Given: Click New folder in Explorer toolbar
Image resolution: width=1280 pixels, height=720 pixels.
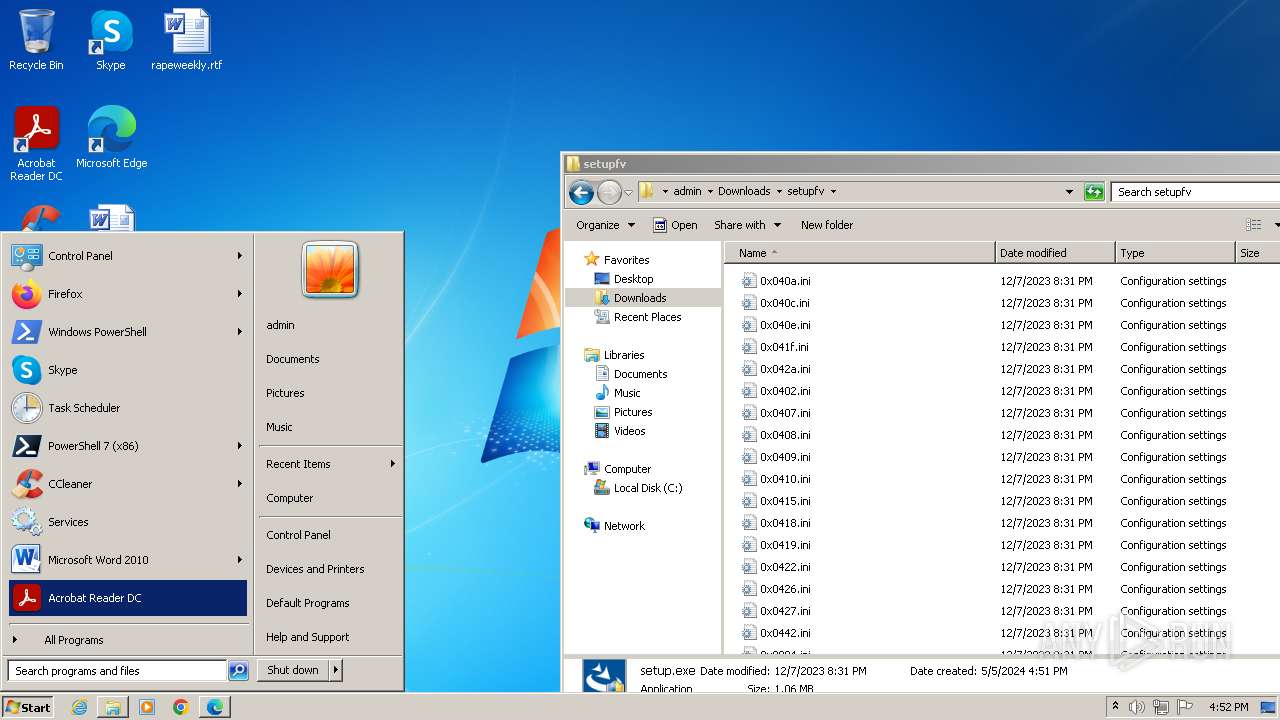Looking at the screenshot, I should click(x=827, y=225).
